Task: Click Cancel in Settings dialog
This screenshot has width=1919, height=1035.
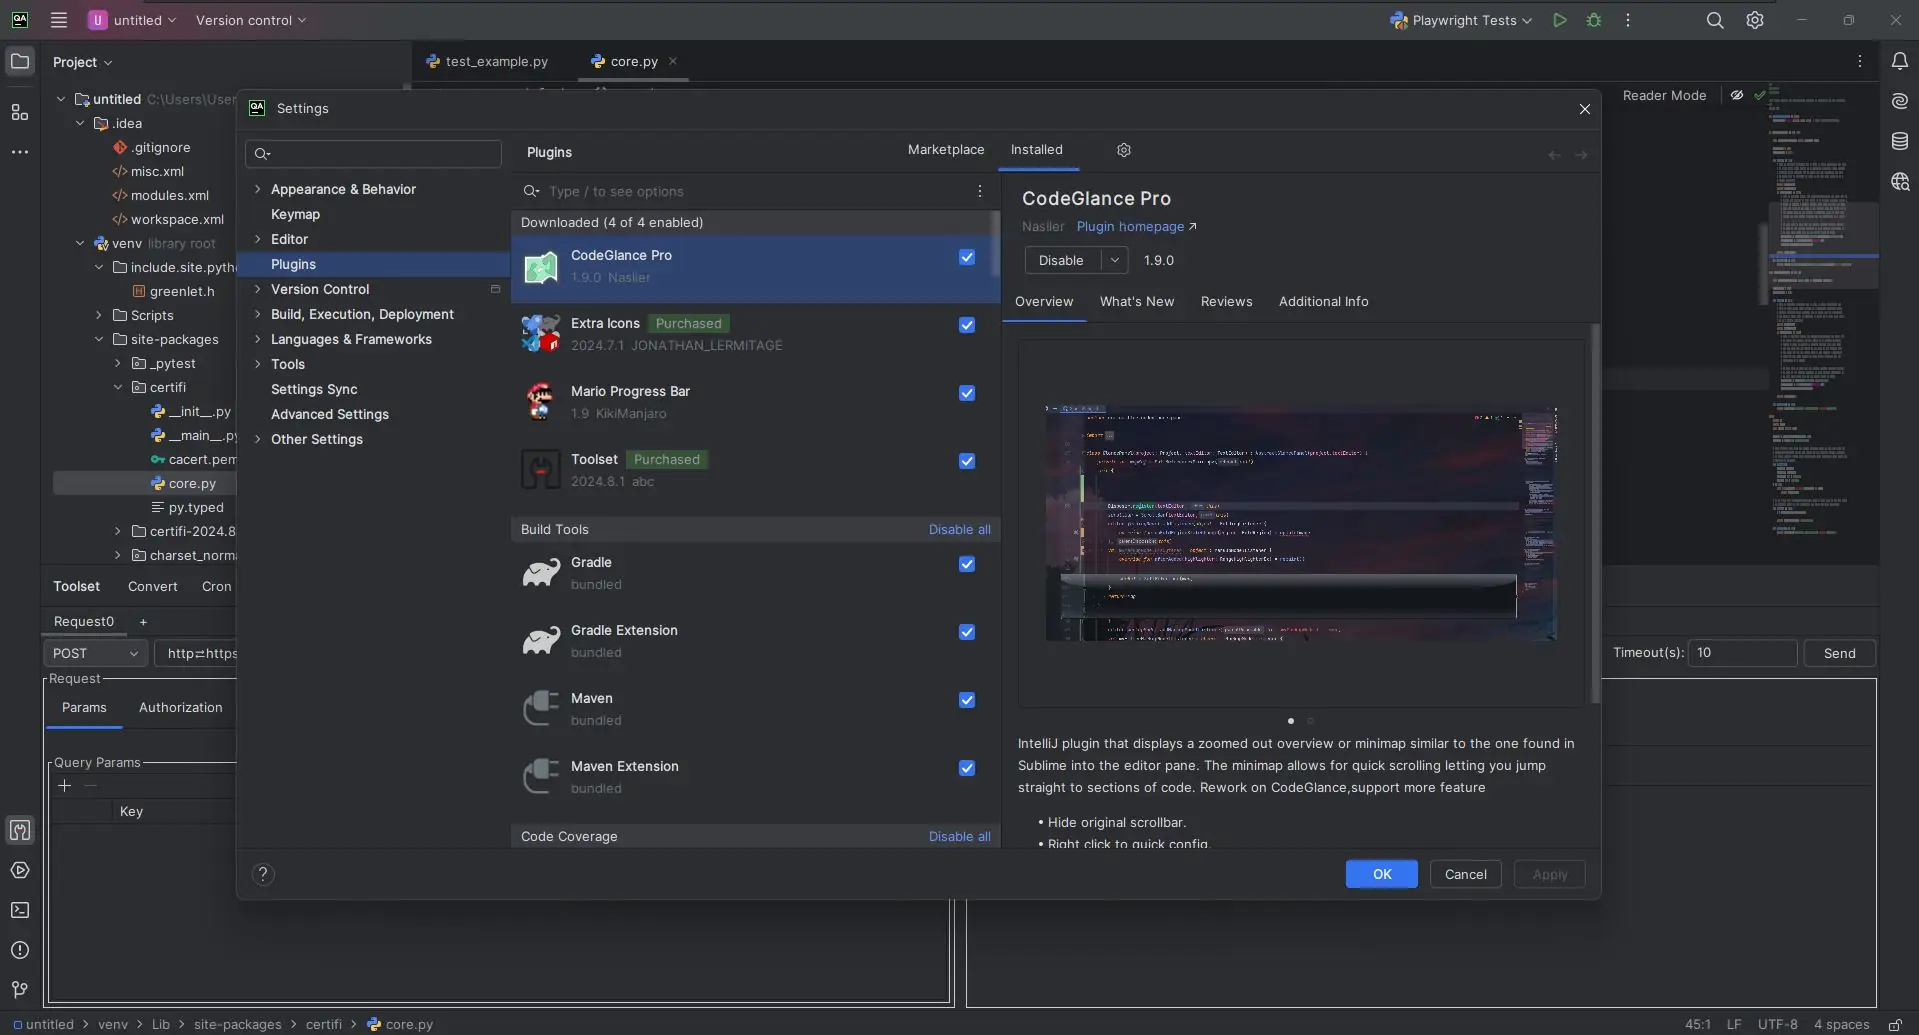Action: click(x=1465, y=874)
